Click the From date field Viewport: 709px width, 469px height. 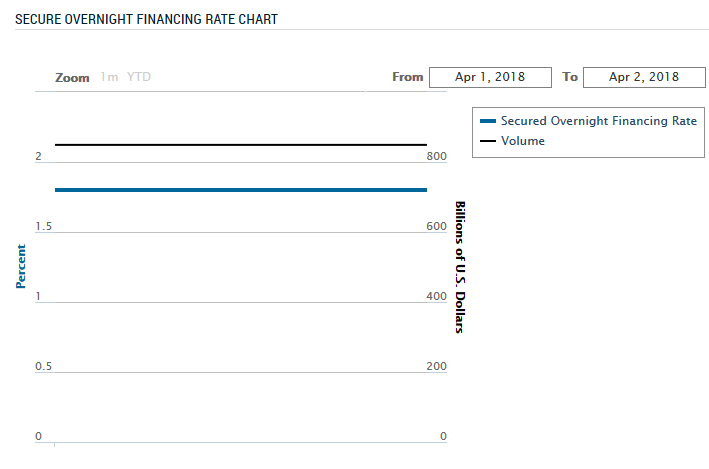coord(490,77)
